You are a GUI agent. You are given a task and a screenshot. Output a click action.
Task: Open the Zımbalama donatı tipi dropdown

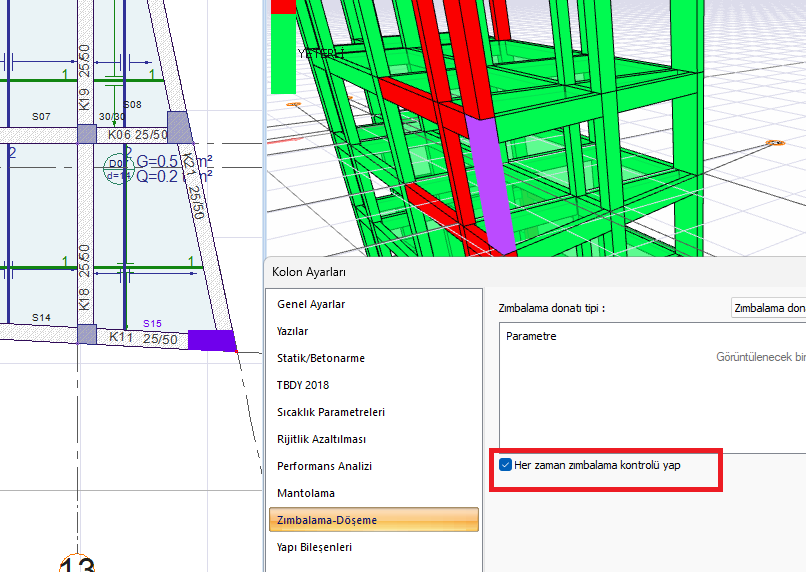[768, 308]
